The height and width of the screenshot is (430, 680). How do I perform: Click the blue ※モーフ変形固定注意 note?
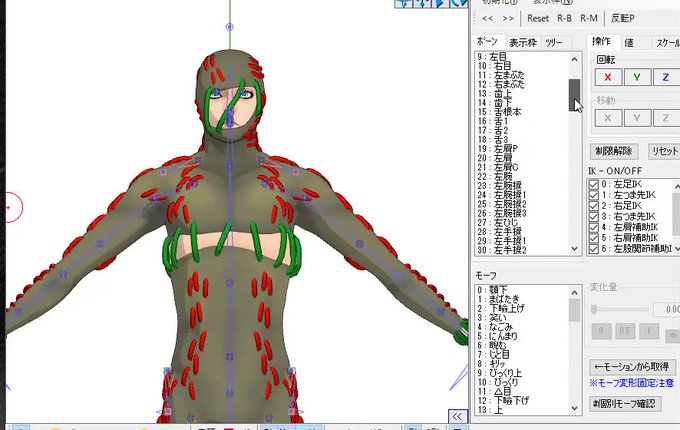pyautogui.click(x=631, y=383)
